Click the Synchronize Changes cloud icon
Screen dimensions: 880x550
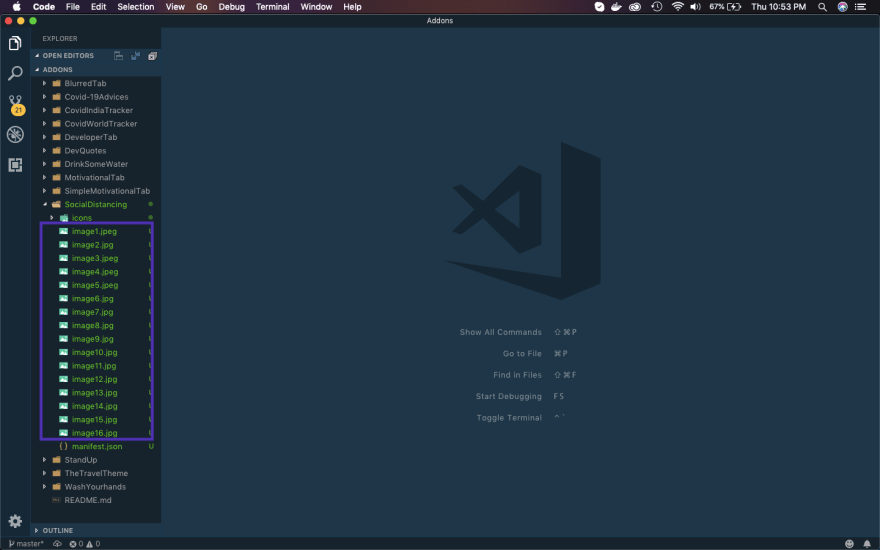pyautogui.click(x=57, y=543)
